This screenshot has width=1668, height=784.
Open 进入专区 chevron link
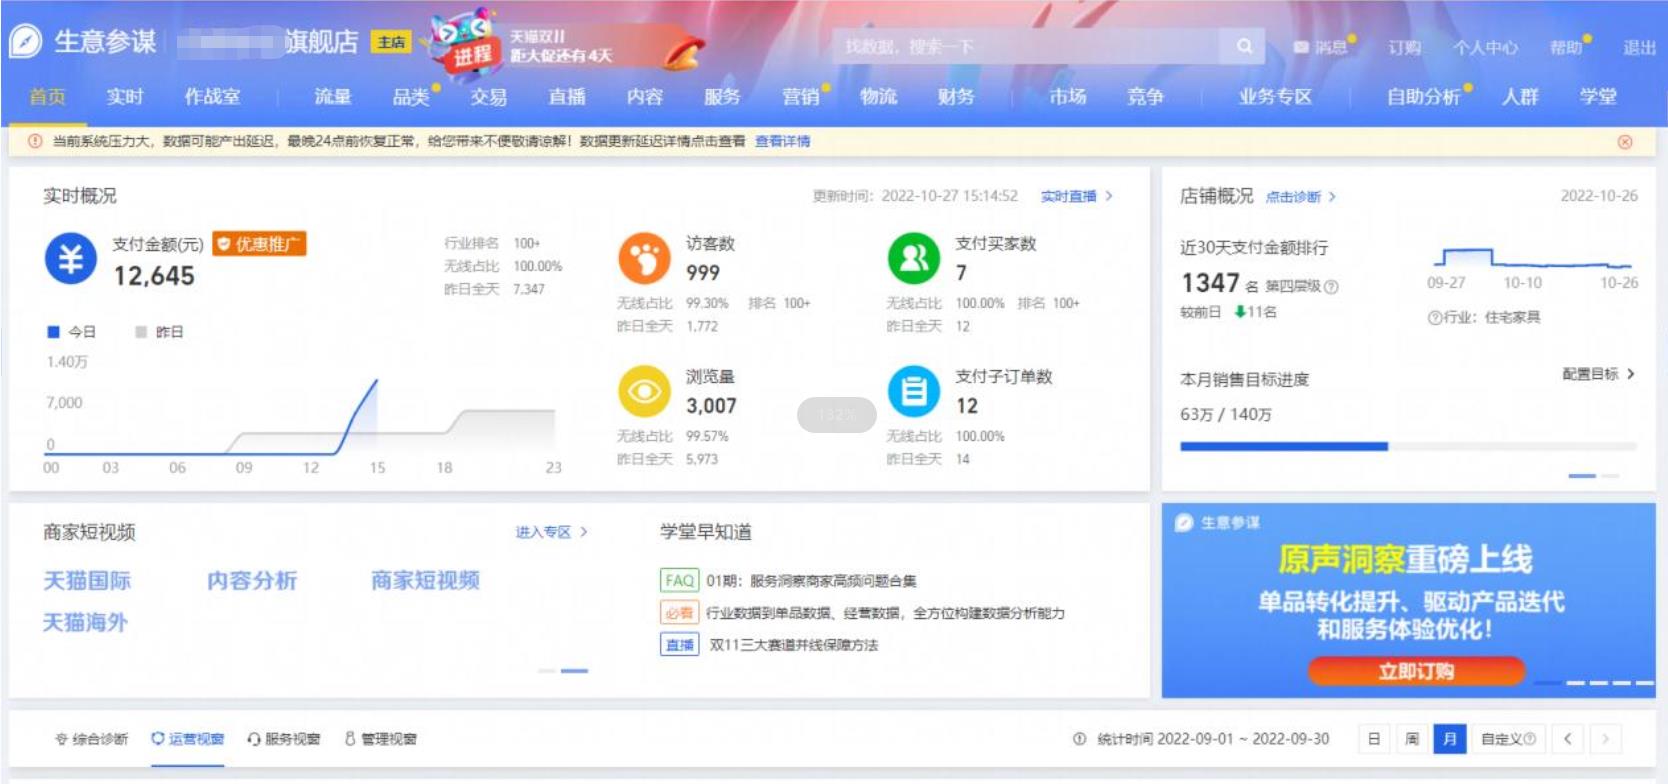551,532
